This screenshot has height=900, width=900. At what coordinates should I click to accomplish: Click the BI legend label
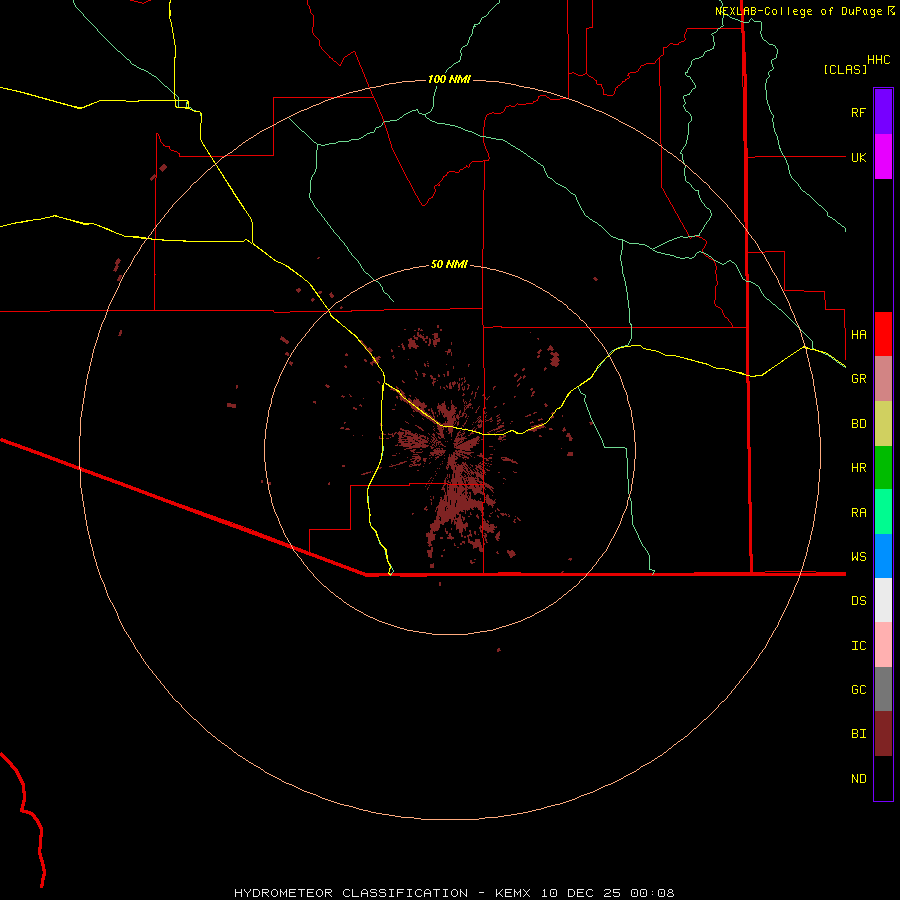pos(858,734)
